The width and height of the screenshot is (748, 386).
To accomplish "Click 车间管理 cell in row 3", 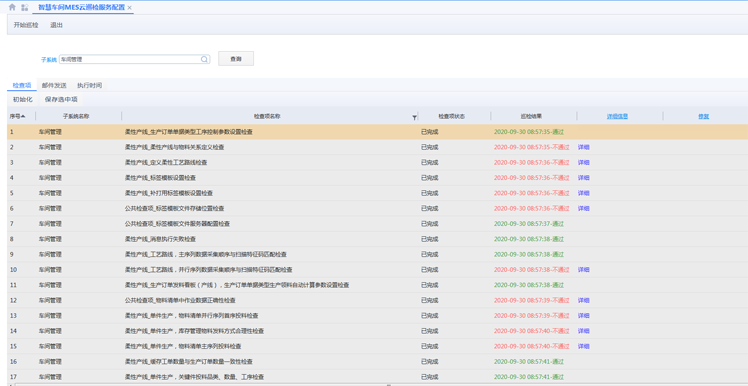I will 50,163.
